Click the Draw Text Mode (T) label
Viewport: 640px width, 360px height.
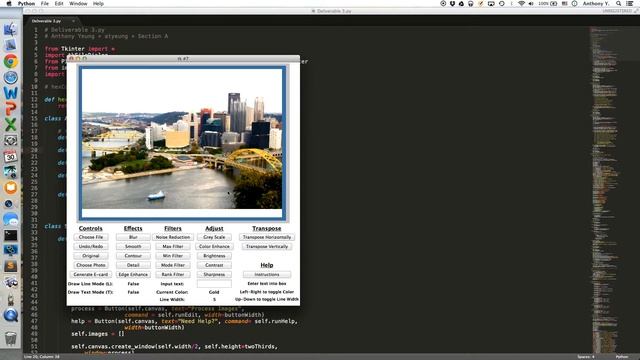click(x=90, y=292)
